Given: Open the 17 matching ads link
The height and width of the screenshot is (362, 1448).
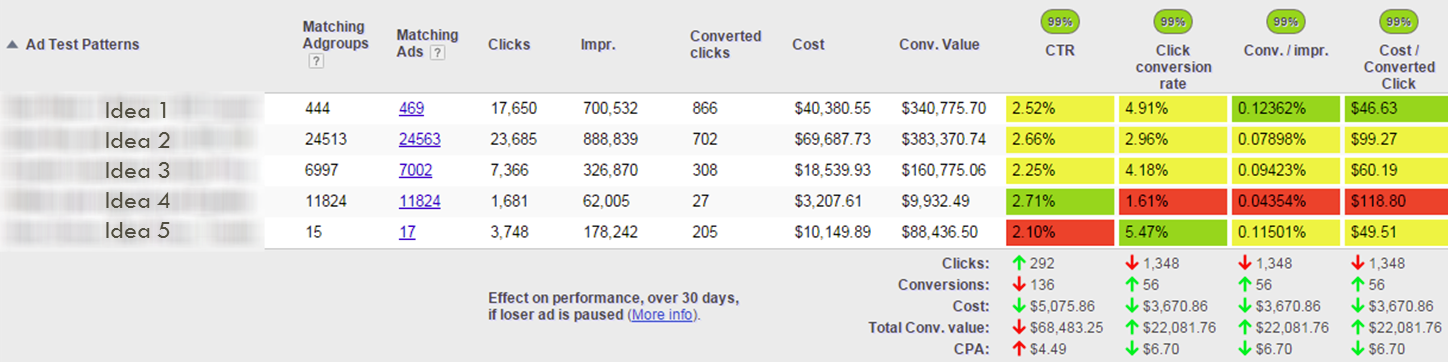Looking at the screenshot, I should [407, 233].
